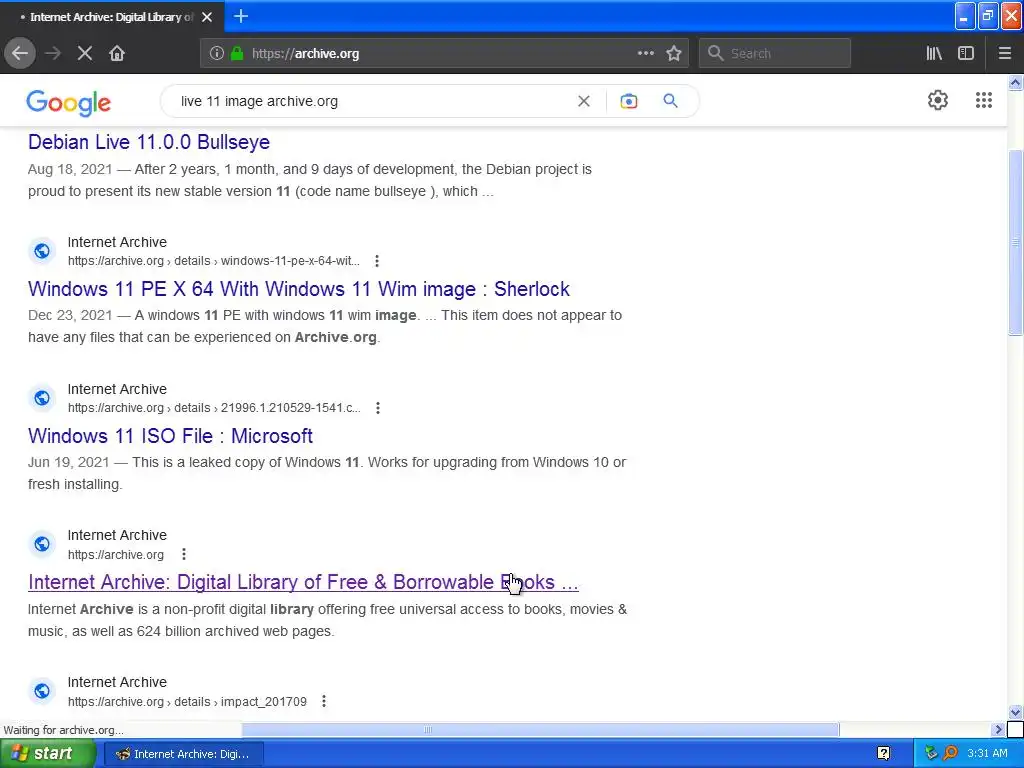This screenshot has width=1024, height=768.
Task: Select Internet Archive taskbar window button
Action: (184, 754)
